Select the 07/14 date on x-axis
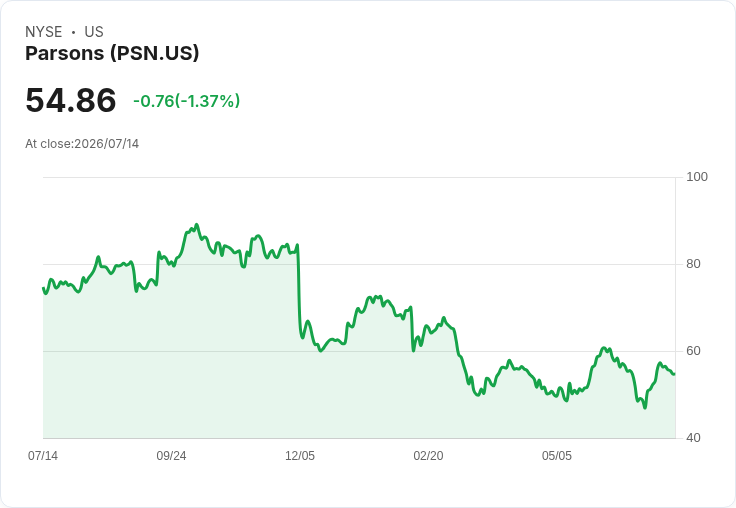The width and height of the screenshot is (736, 508). click(43, 456)
